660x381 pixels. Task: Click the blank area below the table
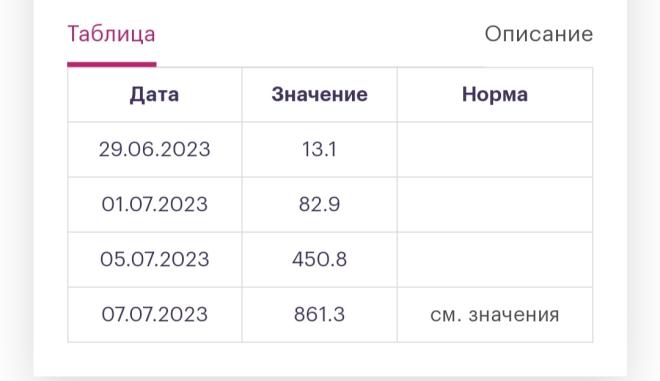(330, 359)
